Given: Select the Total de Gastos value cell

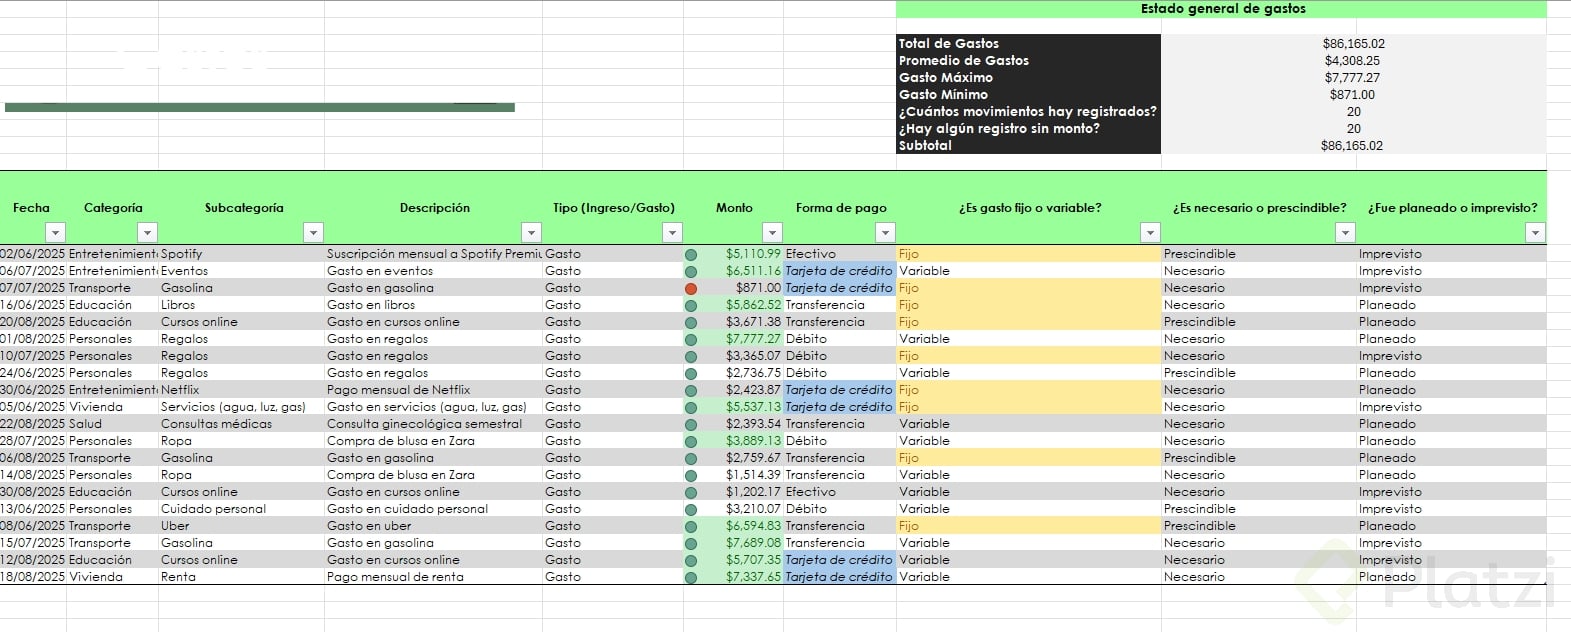Looking at the screenshot, I should click(x=1353, y=44).
